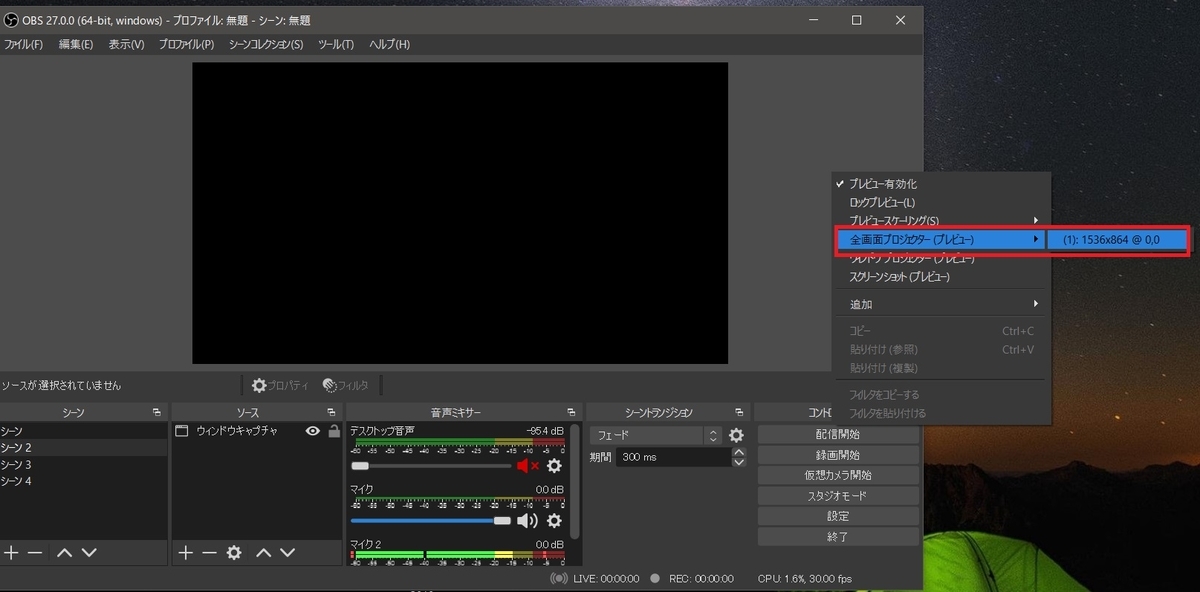Enable スタジオモード button
The image size is (1200, 592).
838,496
